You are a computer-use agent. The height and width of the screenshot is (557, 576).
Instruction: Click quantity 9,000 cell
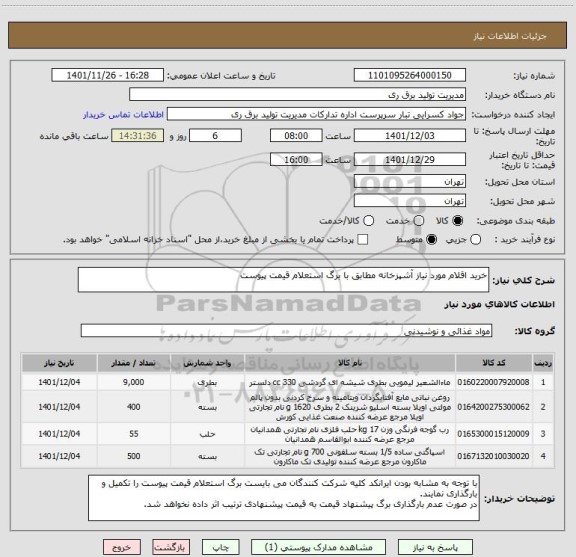(133, 382)
